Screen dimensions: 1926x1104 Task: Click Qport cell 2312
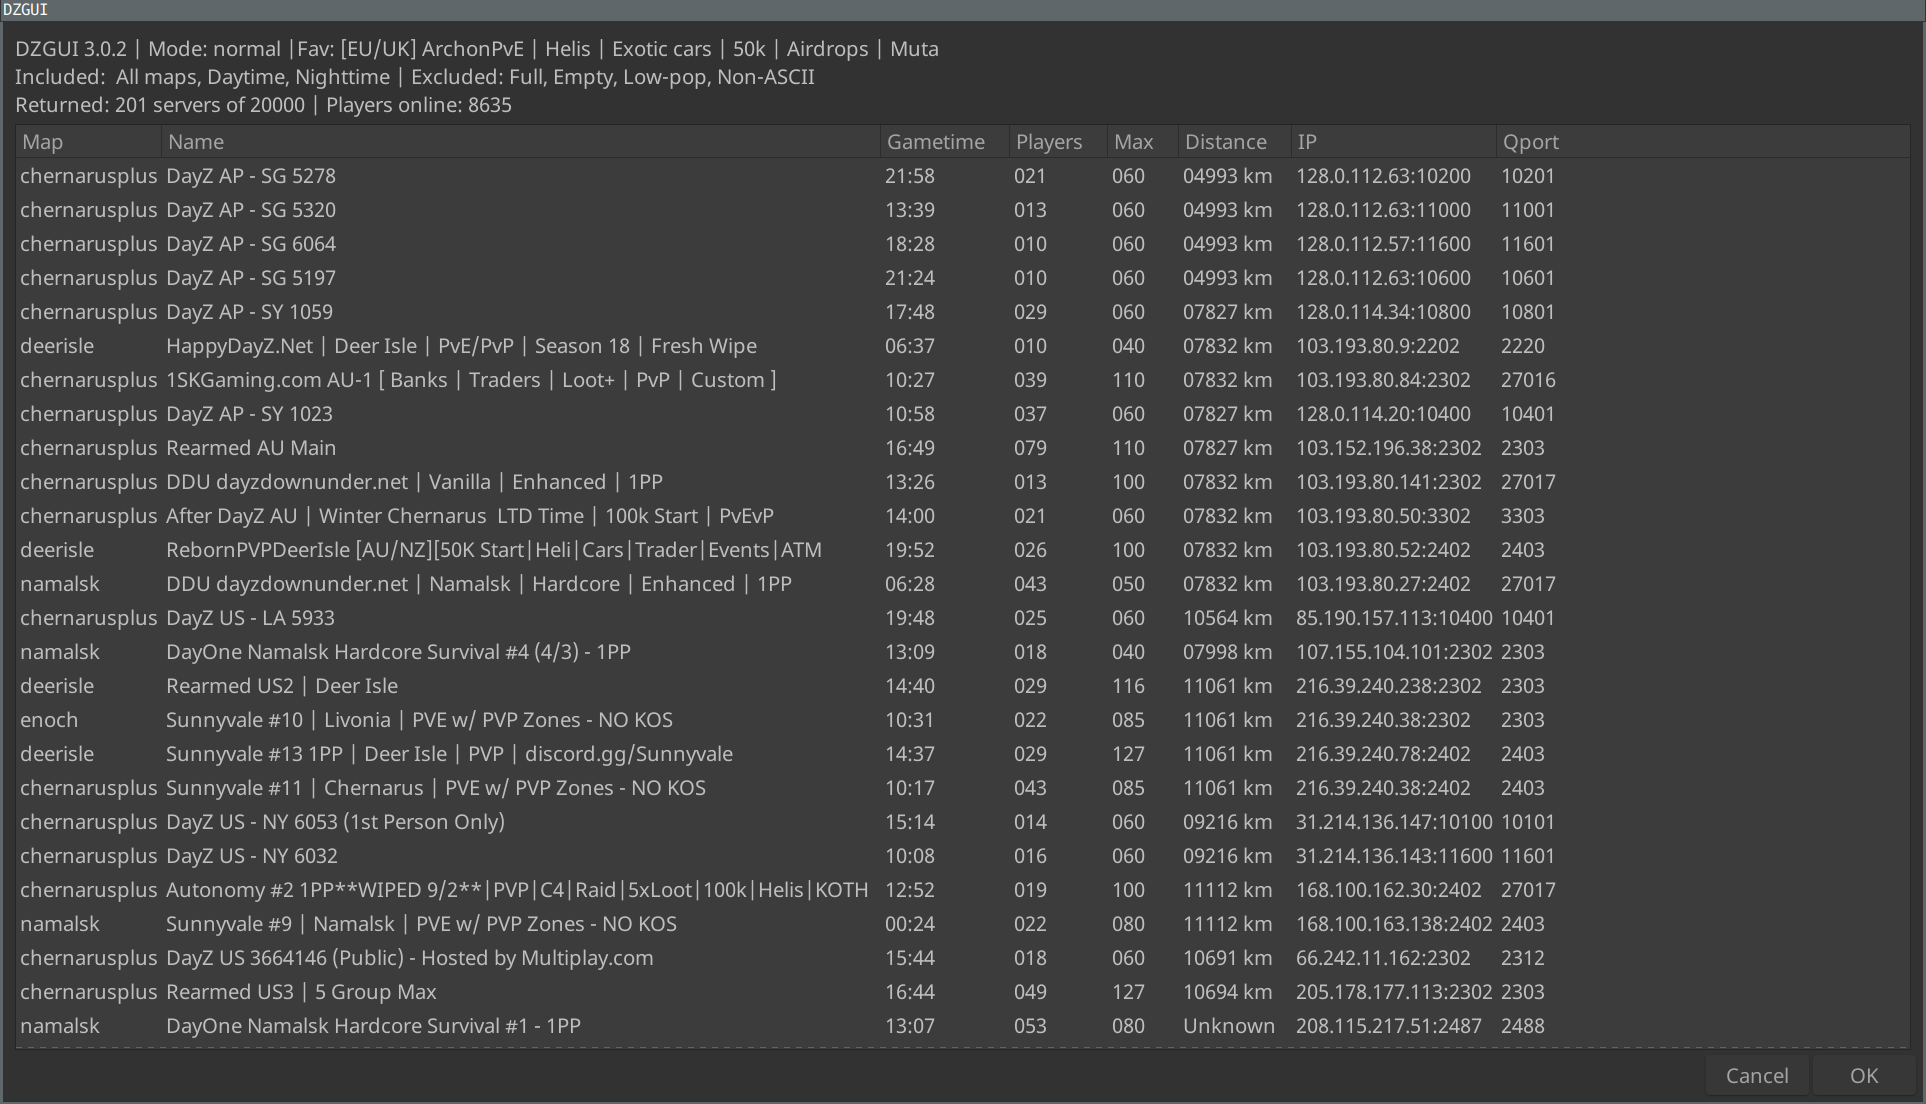(x=1523, y=958)
